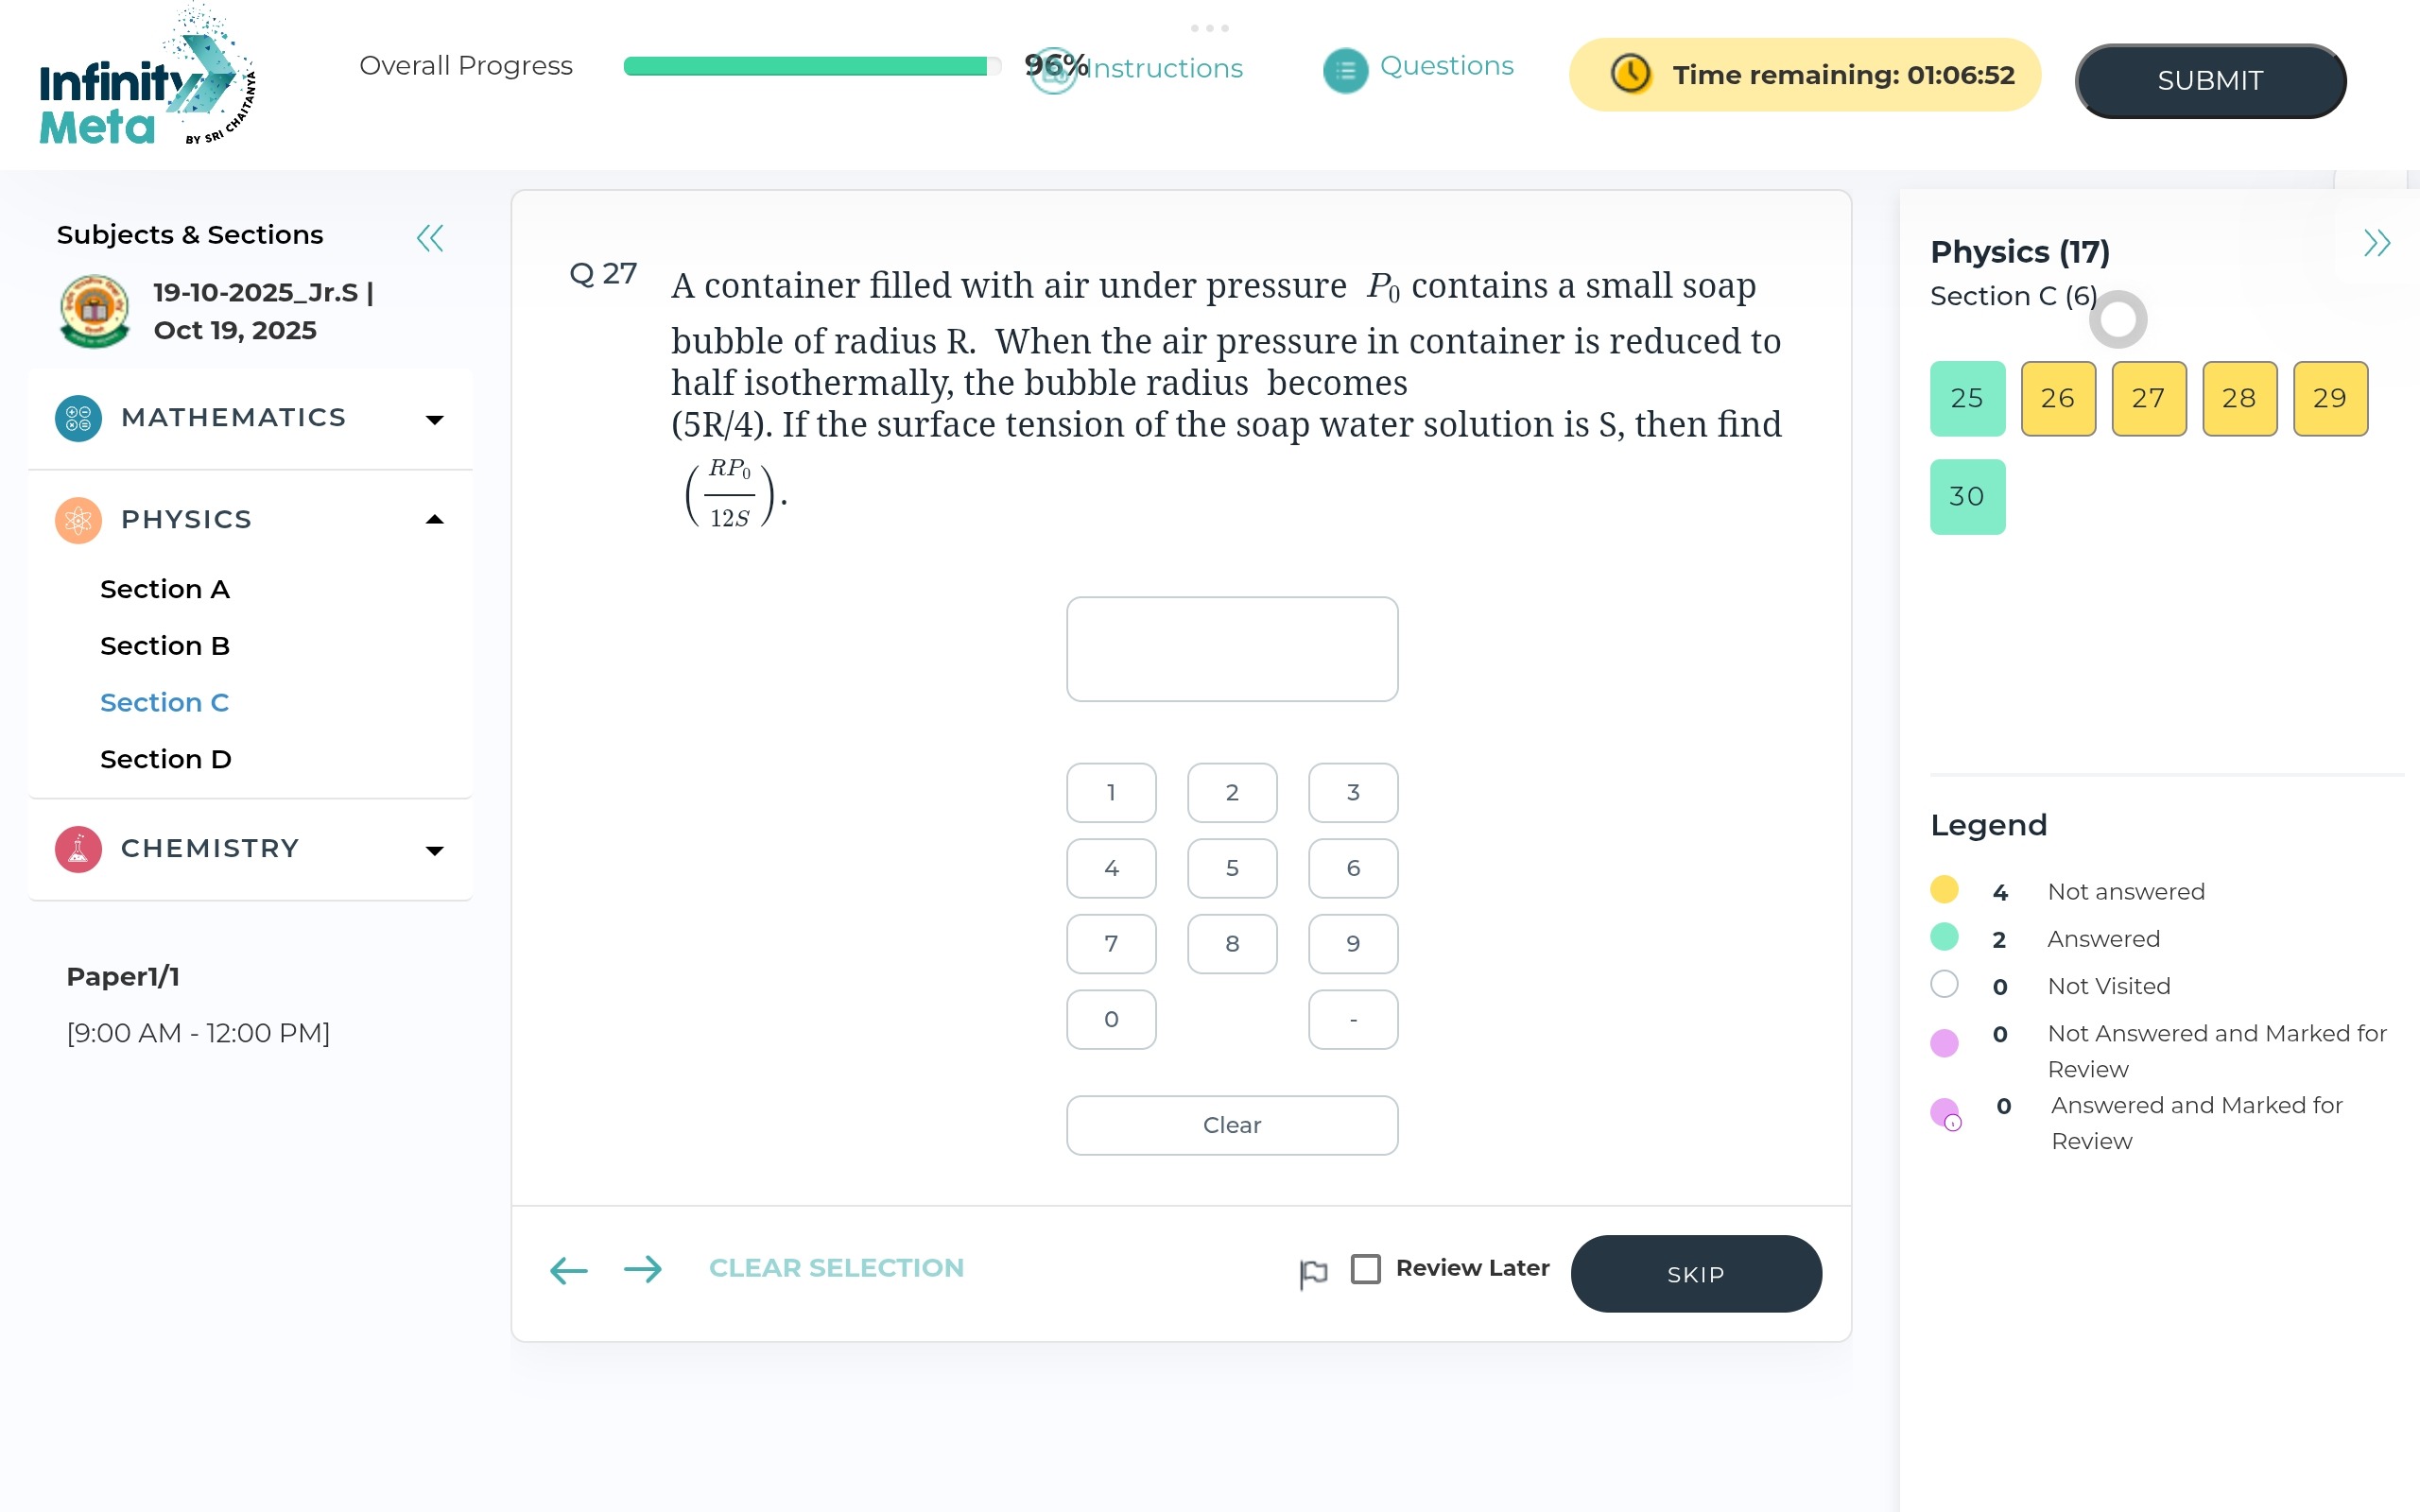Switch to Section D under Physics
This screenshot has height=1512, width=2420.
tap(166, 759)
